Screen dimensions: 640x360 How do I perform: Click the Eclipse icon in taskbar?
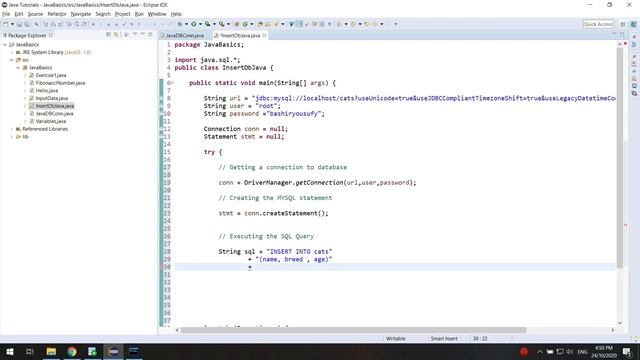coord(113,351)
